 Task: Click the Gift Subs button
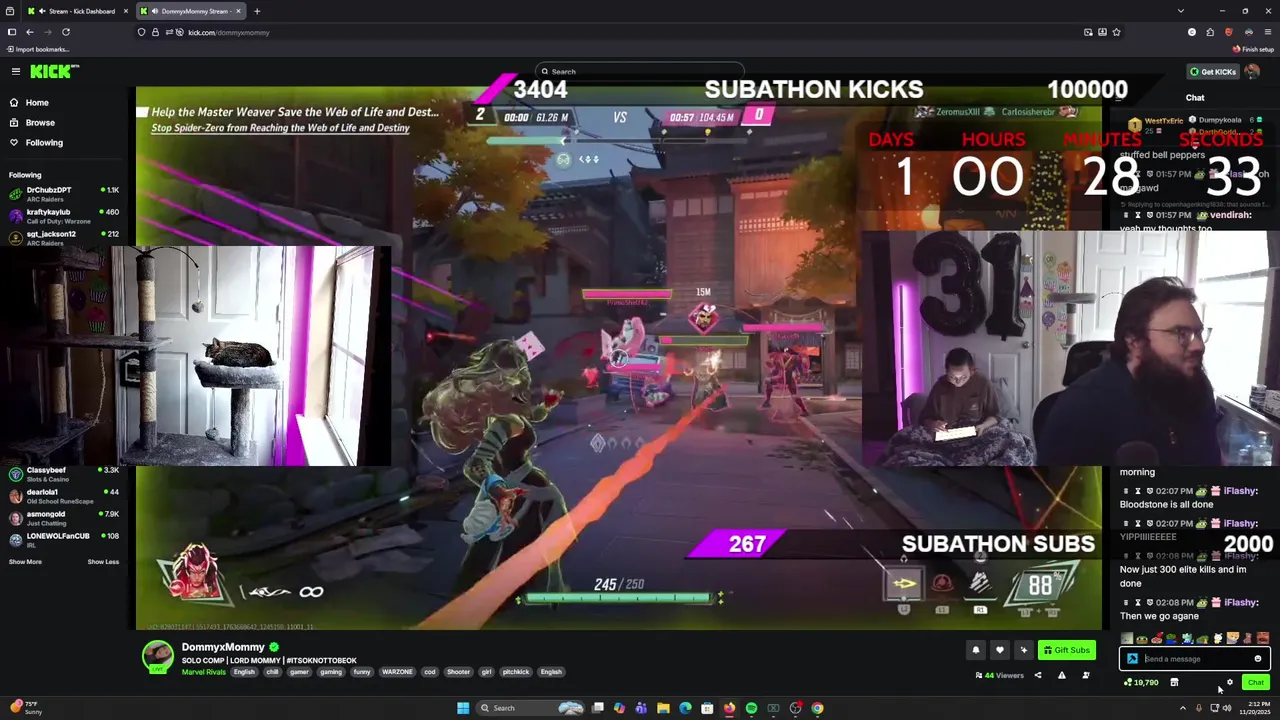coord(1067,650)
